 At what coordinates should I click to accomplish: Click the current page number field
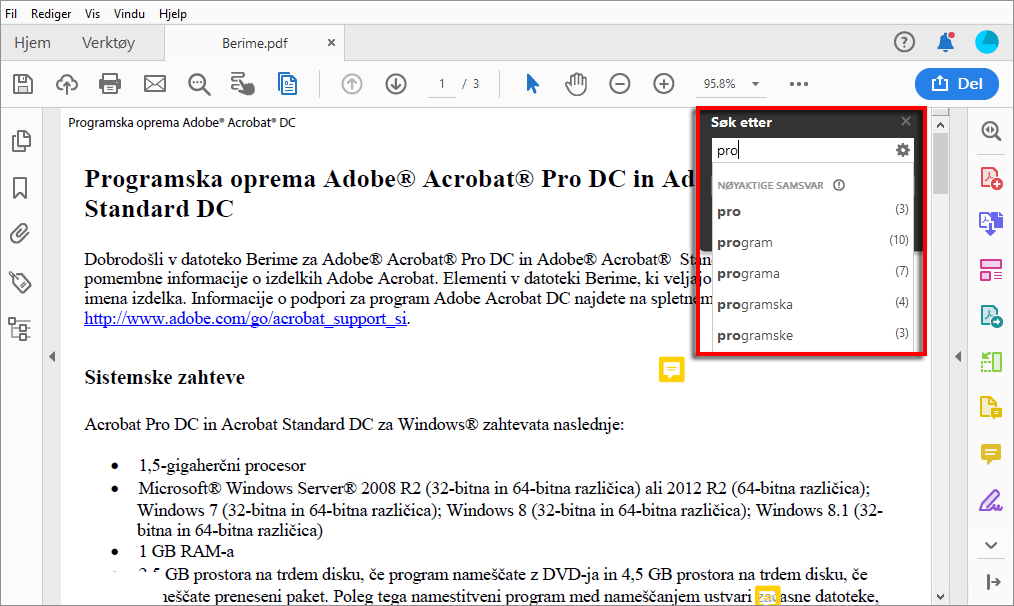point(442,84)
